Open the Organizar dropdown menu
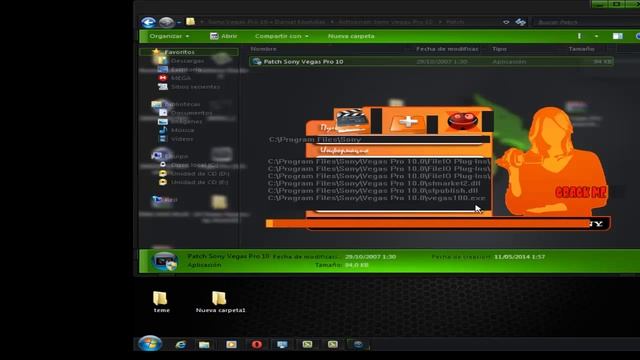This screenshot has width=640, height=360. coord(169,36)
